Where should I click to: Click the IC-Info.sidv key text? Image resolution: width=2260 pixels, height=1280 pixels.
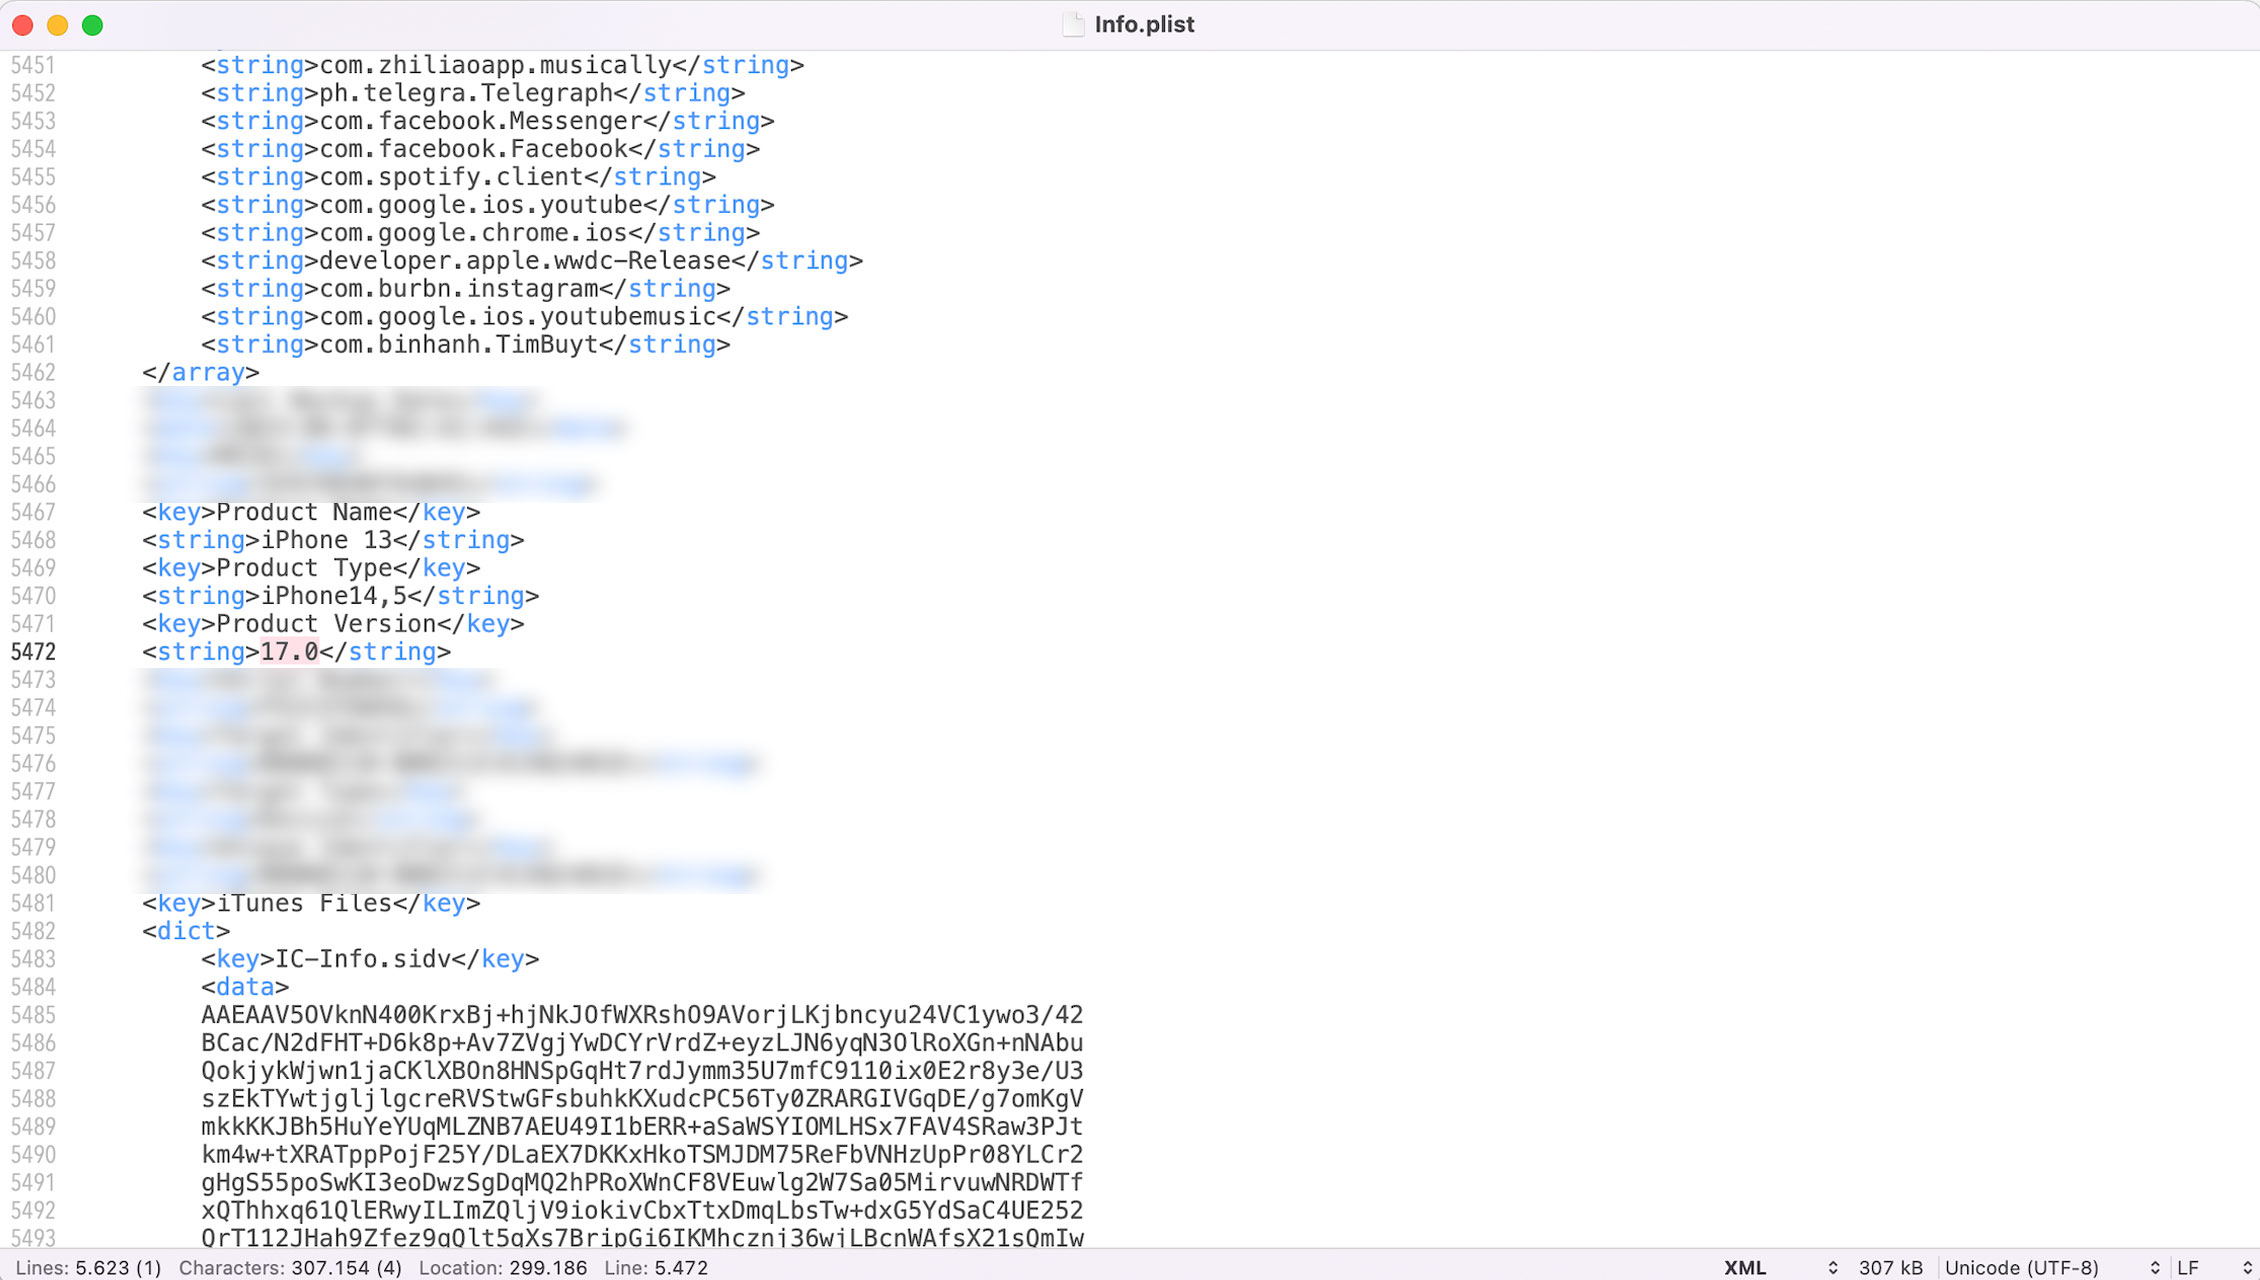pyautogui.click(x=363, y=959)
